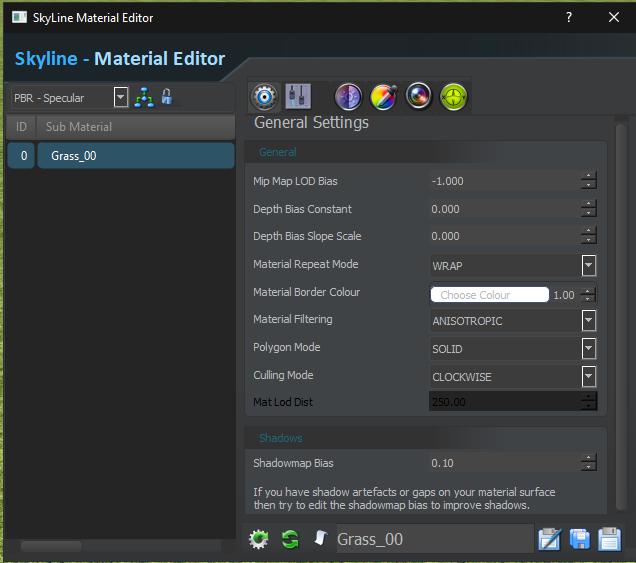Select the purple disc toolbar icon
The width and height of the screenshot is (636, 563).
tap(348, 97)
